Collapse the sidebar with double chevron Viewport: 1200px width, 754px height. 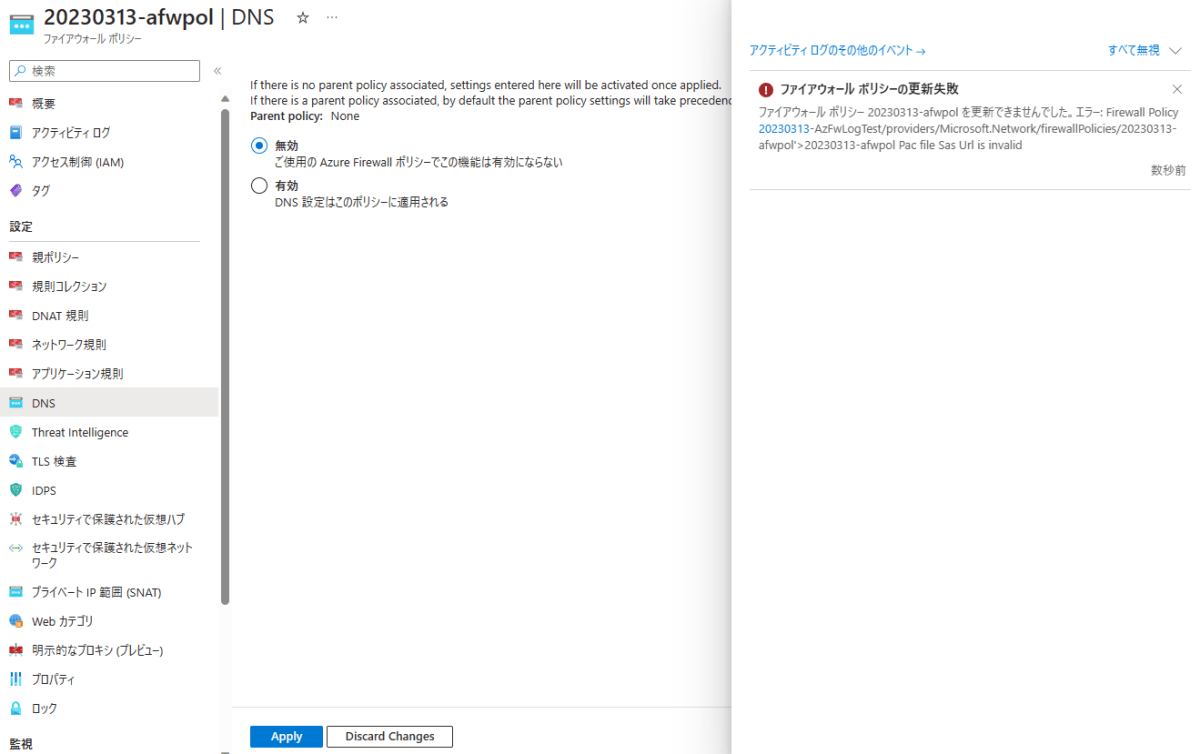pos(217,71)
